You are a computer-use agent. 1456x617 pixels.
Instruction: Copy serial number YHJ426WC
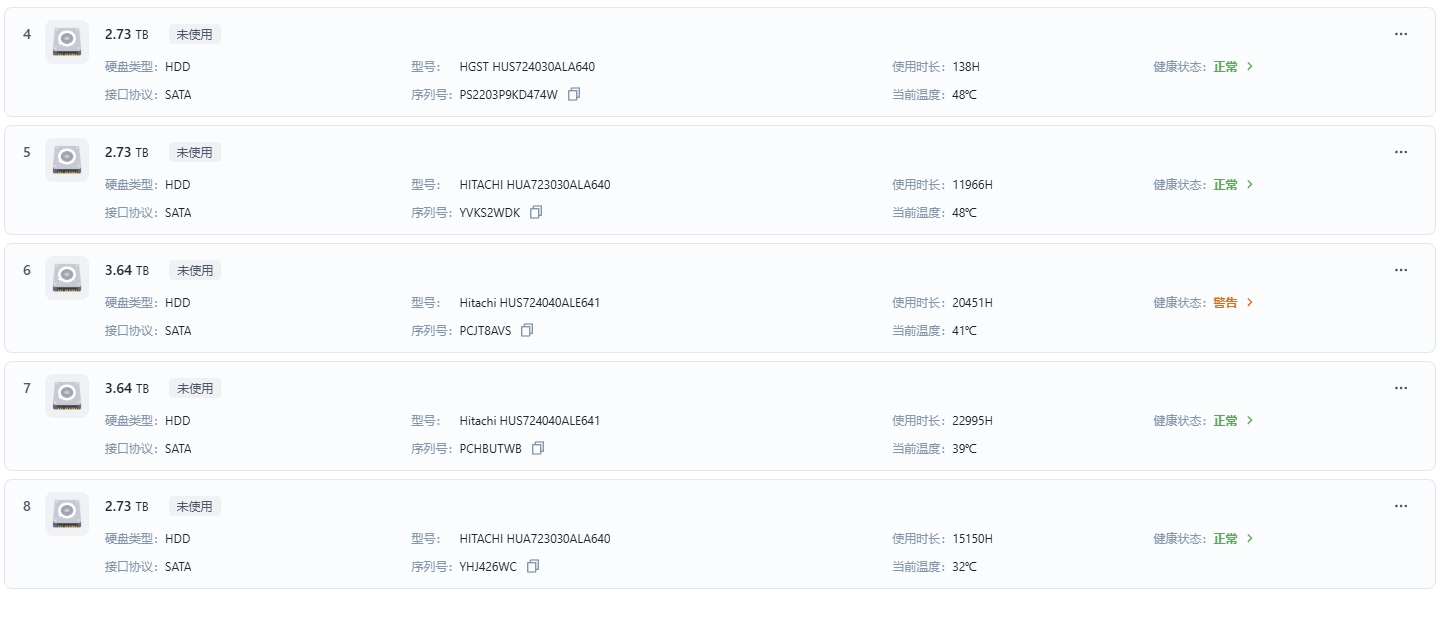533,566
